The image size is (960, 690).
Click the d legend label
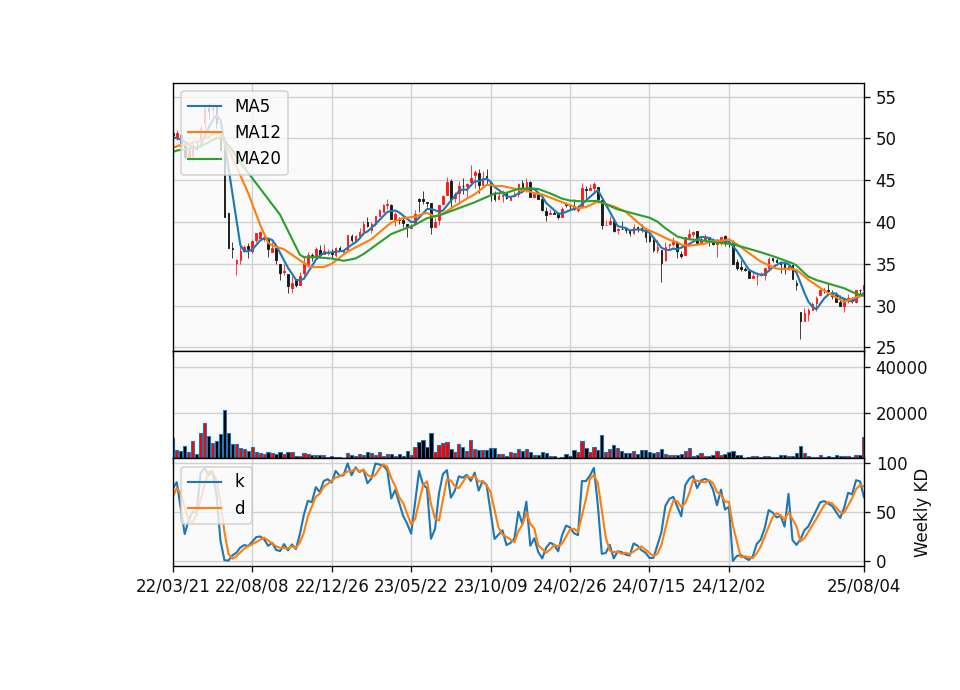pyautogui.click(x=239, y=508)
